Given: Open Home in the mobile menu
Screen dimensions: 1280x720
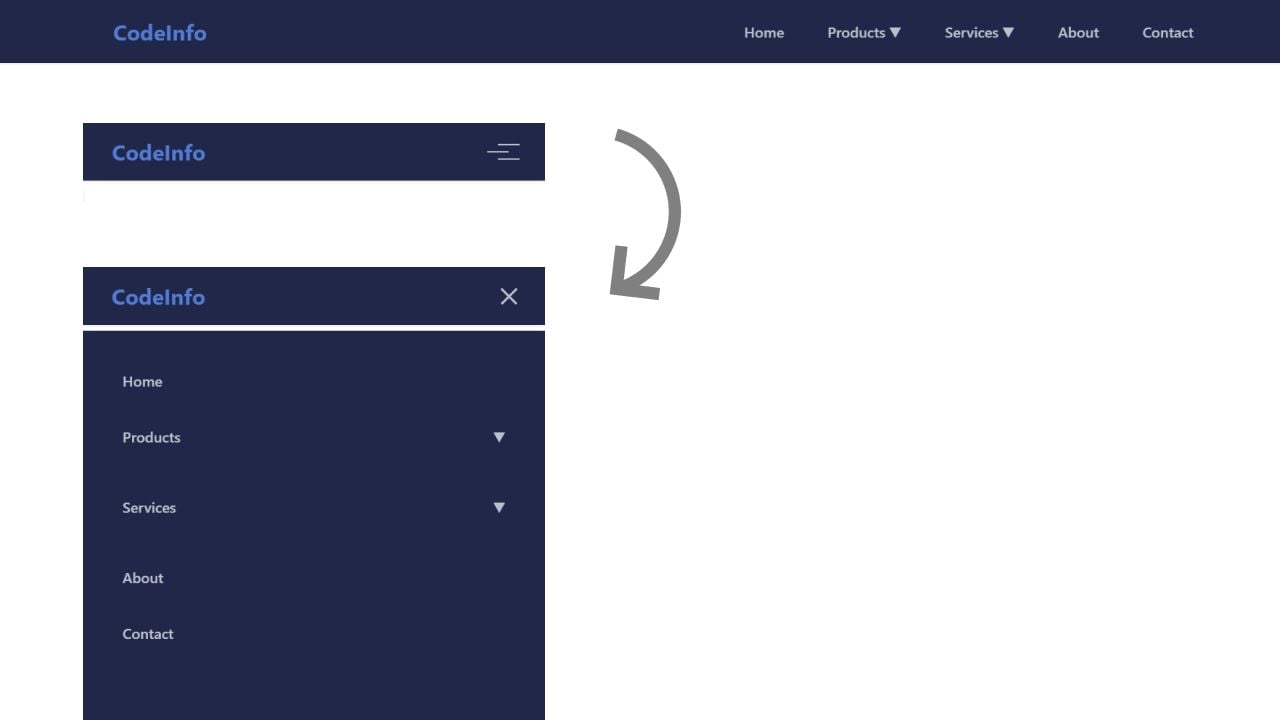Looking at the screenshot, I should pos(142,381).
